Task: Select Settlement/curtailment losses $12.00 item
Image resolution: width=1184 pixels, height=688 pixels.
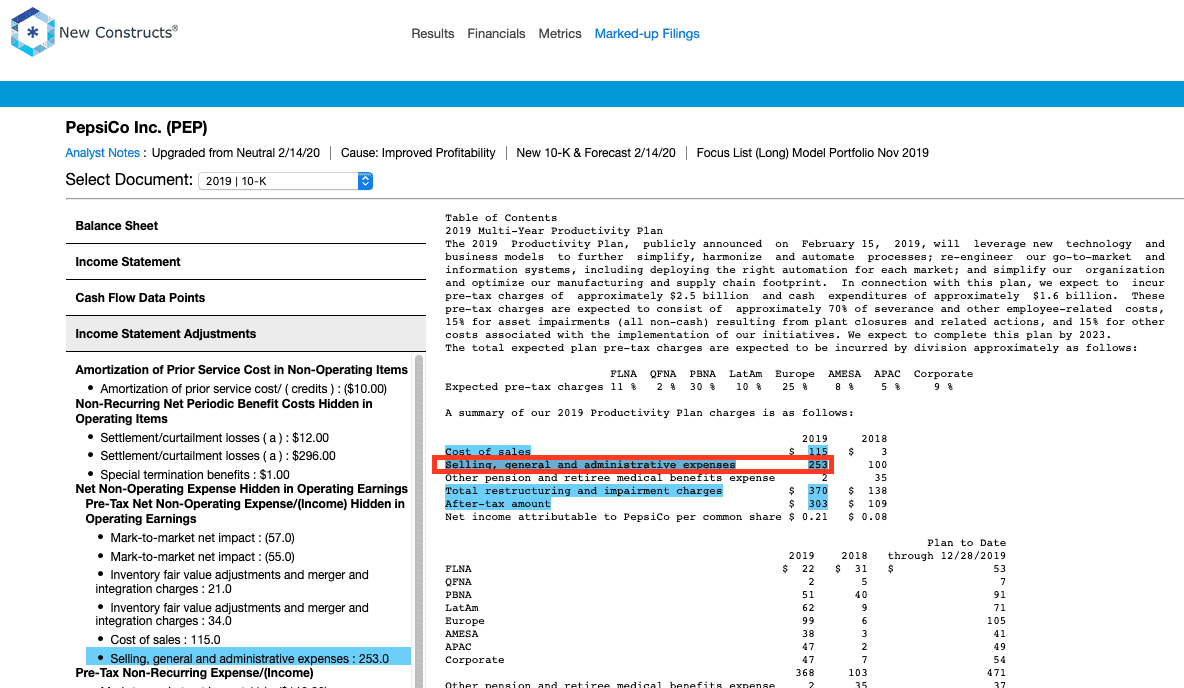Action: 214,438
